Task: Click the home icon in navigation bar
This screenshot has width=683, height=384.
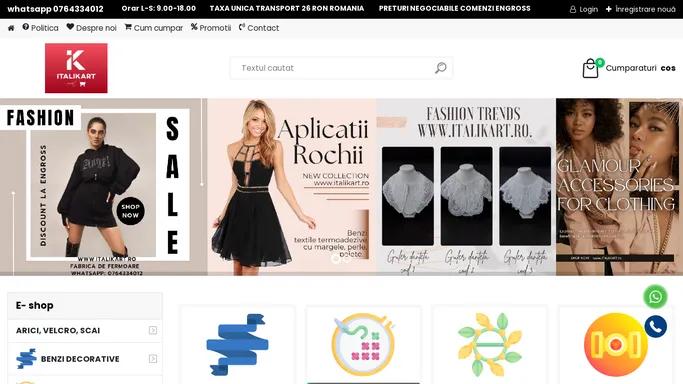Action: (11, 28)
